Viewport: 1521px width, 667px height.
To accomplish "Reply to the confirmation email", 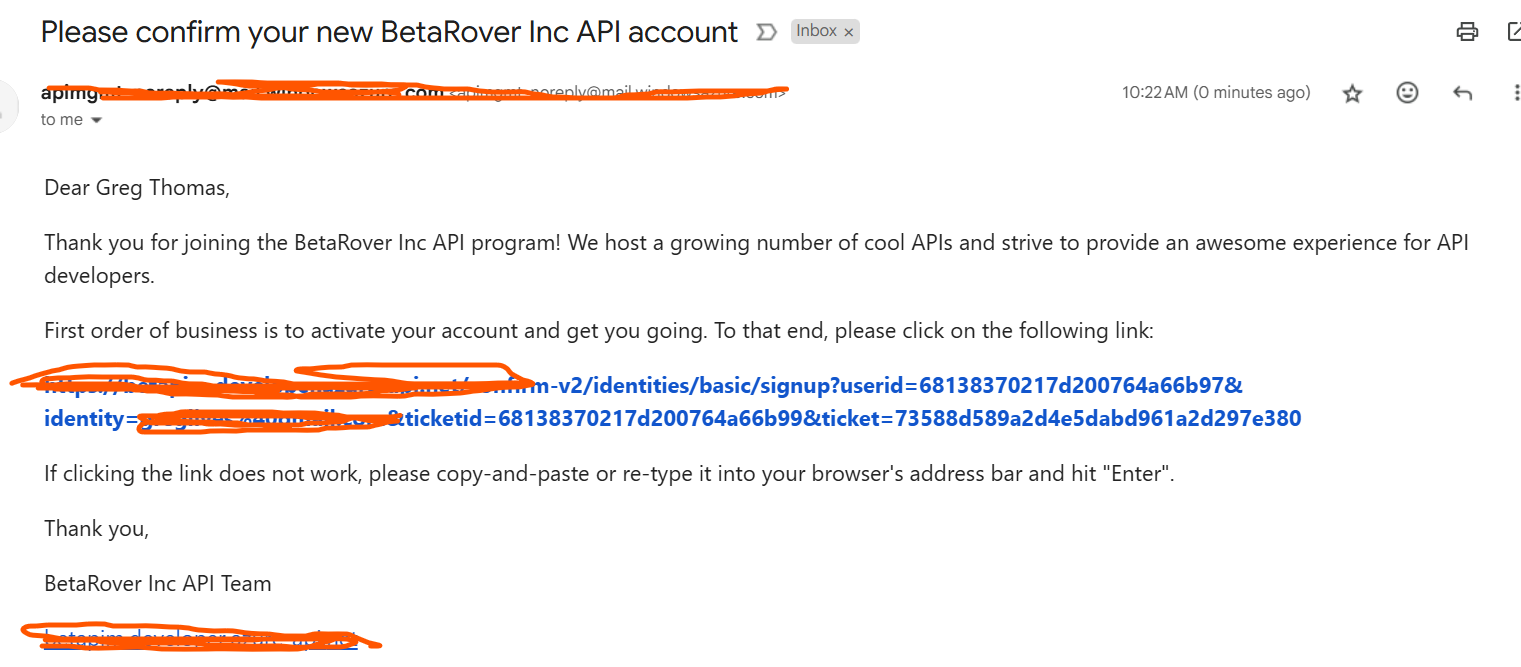I will click(x=1462, y=92).
